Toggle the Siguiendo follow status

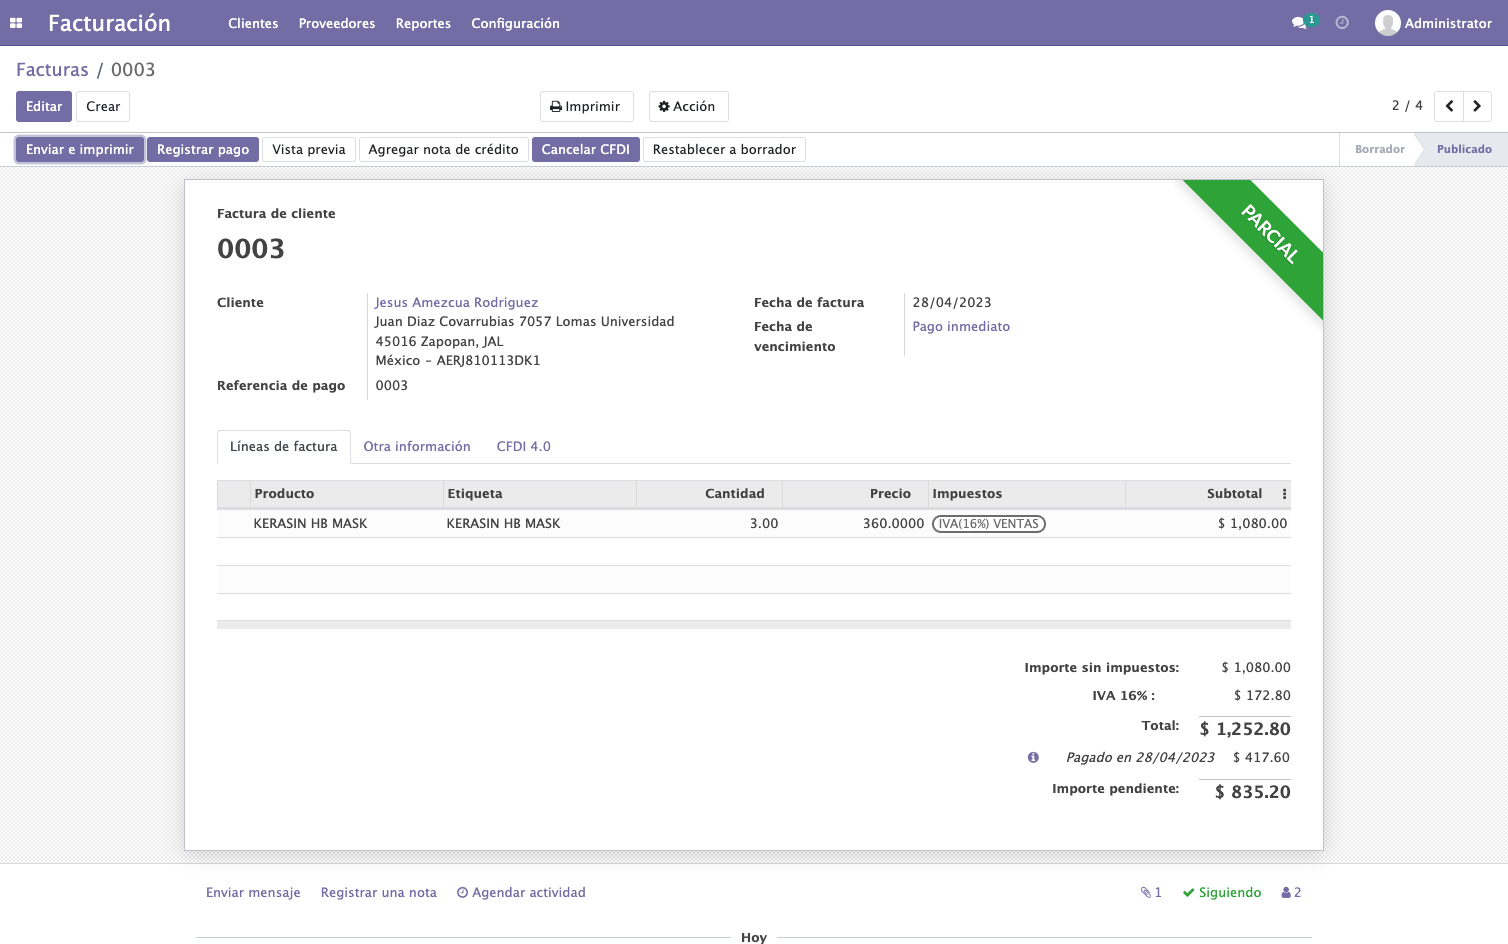pos(1222,893)
